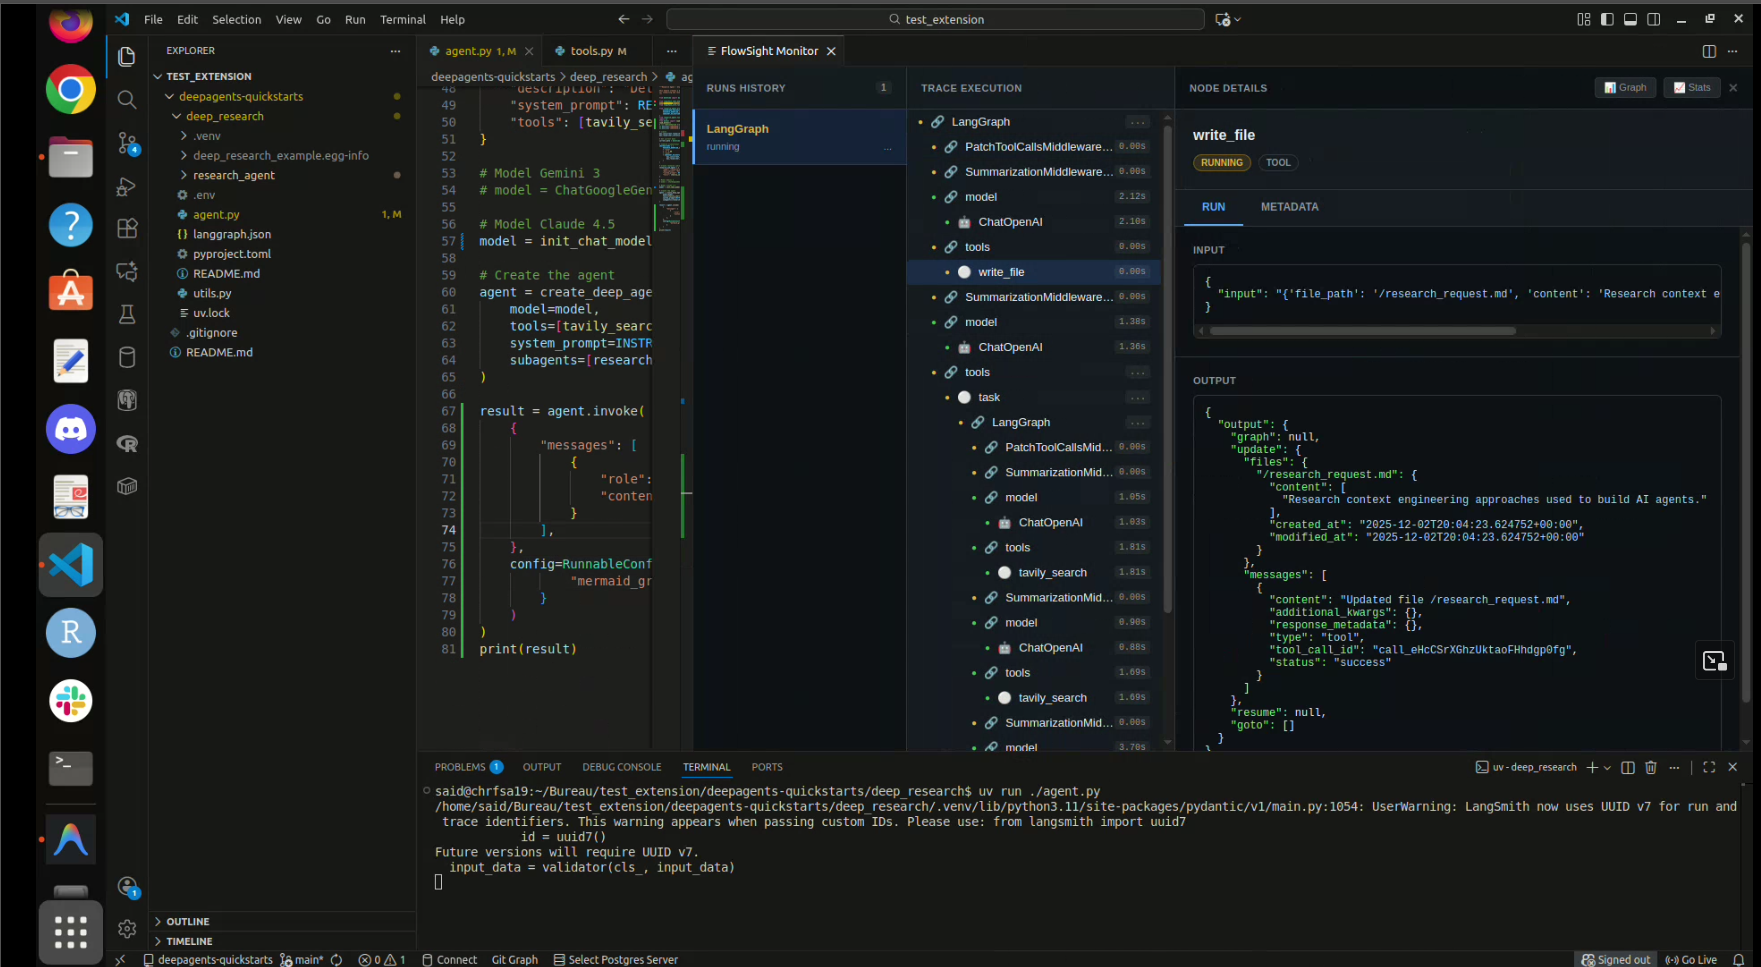Expand the OUTLINE section
This screenshot has width=1761, height=967.
188,921
